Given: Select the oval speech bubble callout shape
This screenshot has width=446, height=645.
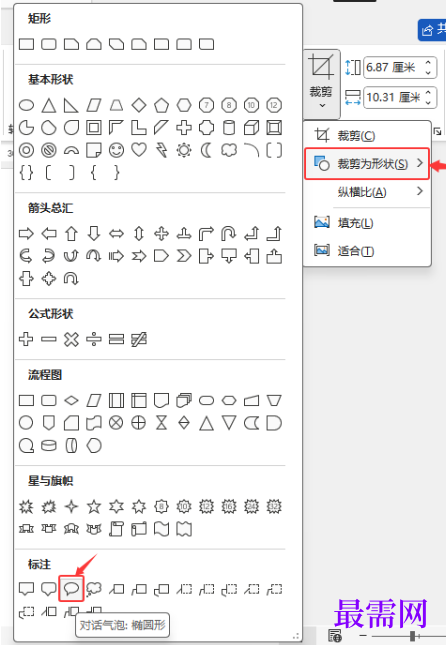Looking at the screenshot, I should 71,589.
